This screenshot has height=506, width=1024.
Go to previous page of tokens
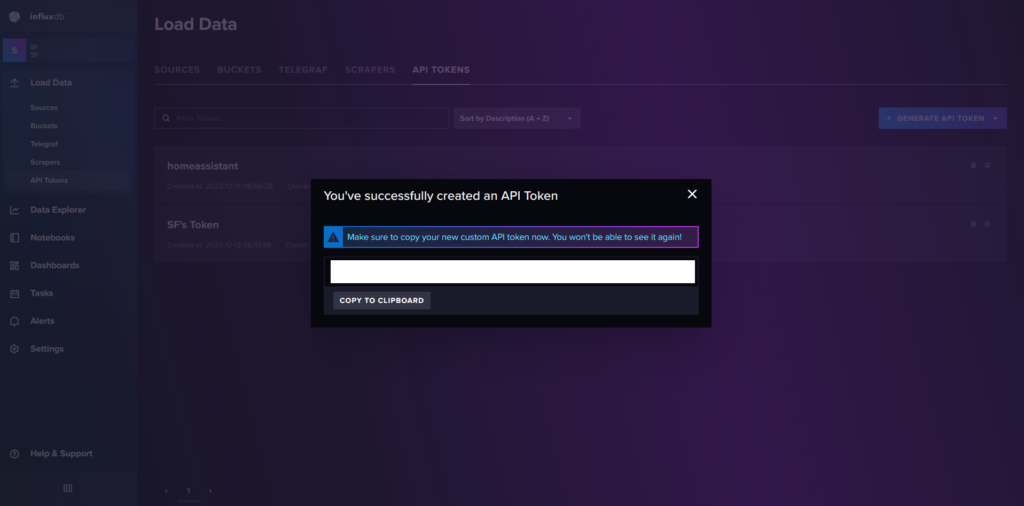click(x=166, y=491)
